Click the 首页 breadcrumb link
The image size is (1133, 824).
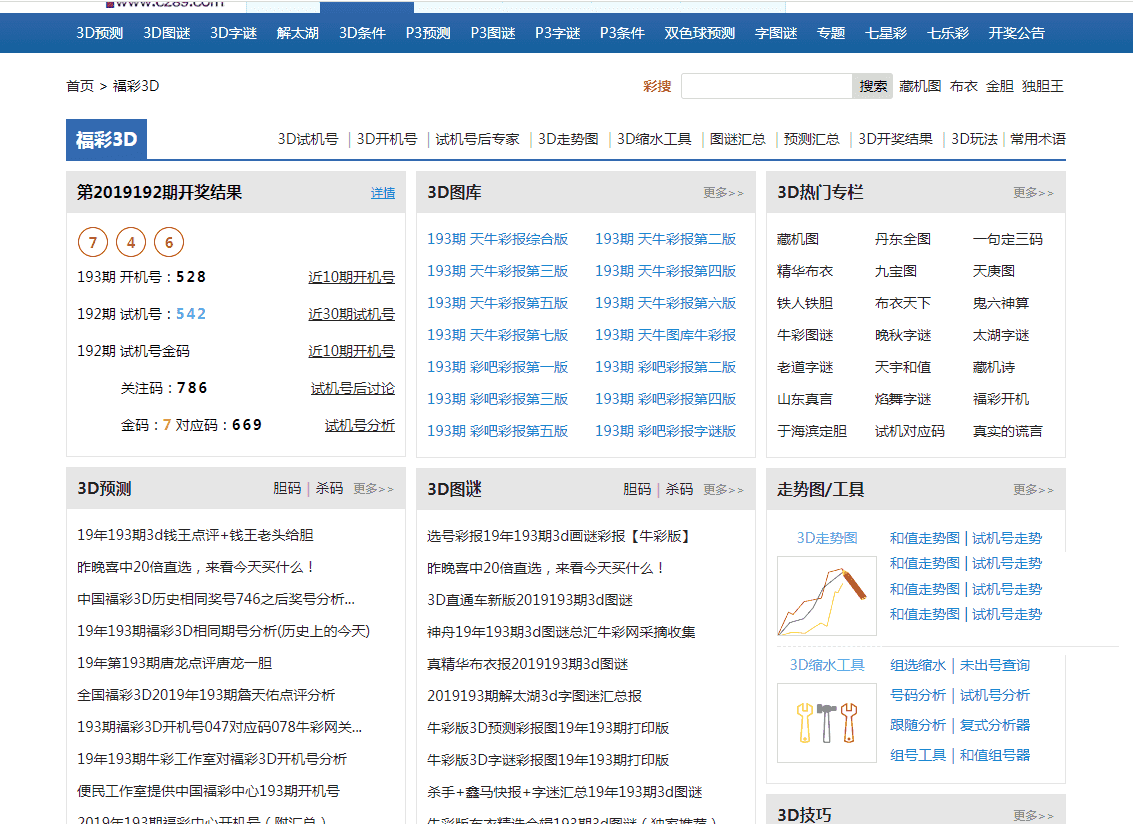[x=80, y=86]
